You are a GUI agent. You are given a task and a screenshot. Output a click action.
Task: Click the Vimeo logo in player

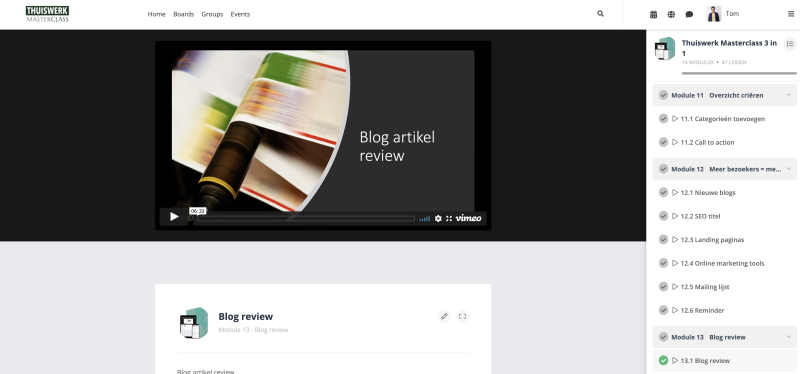coord(468,218)
